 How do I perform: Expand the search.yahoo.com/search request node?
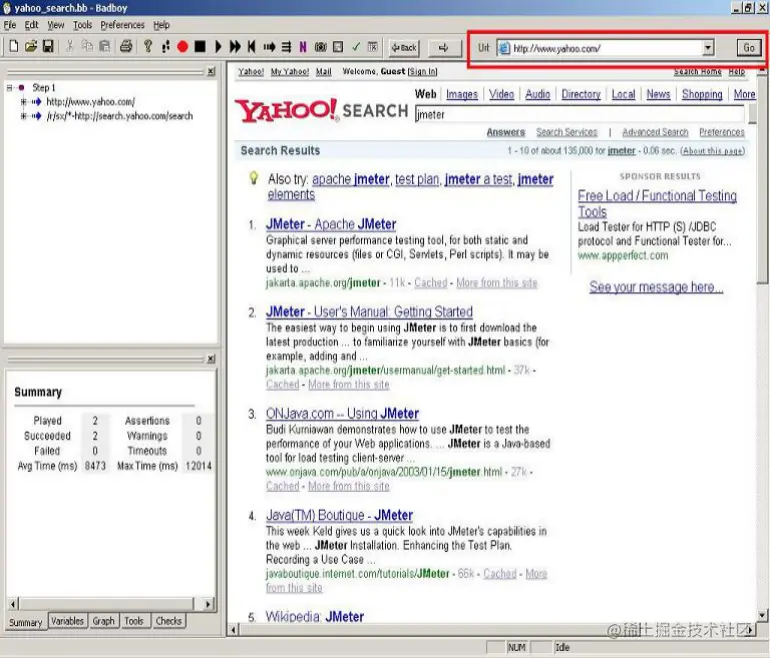click(23, 116)
